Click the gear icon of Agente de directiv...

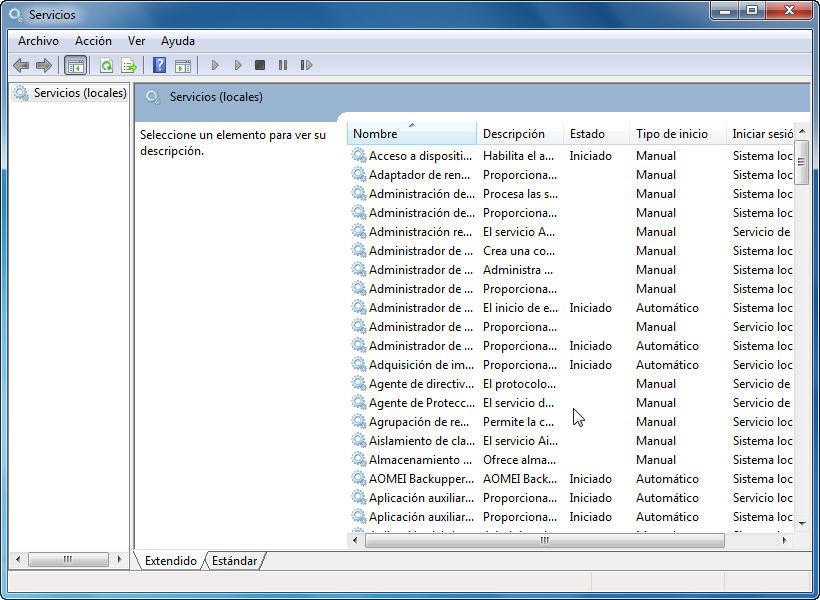click(358, 383)
